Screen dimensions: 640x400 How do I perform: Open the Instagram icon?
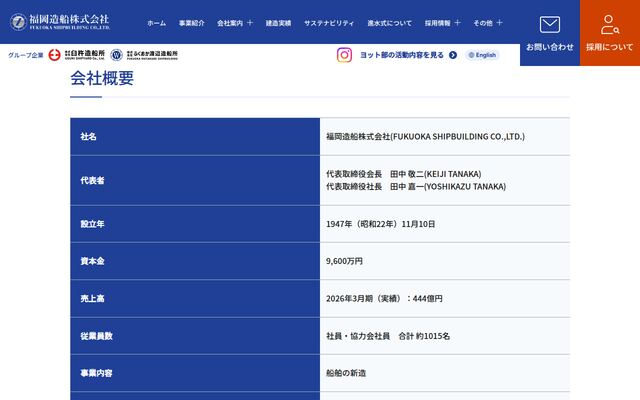click(x=344, y=55)
